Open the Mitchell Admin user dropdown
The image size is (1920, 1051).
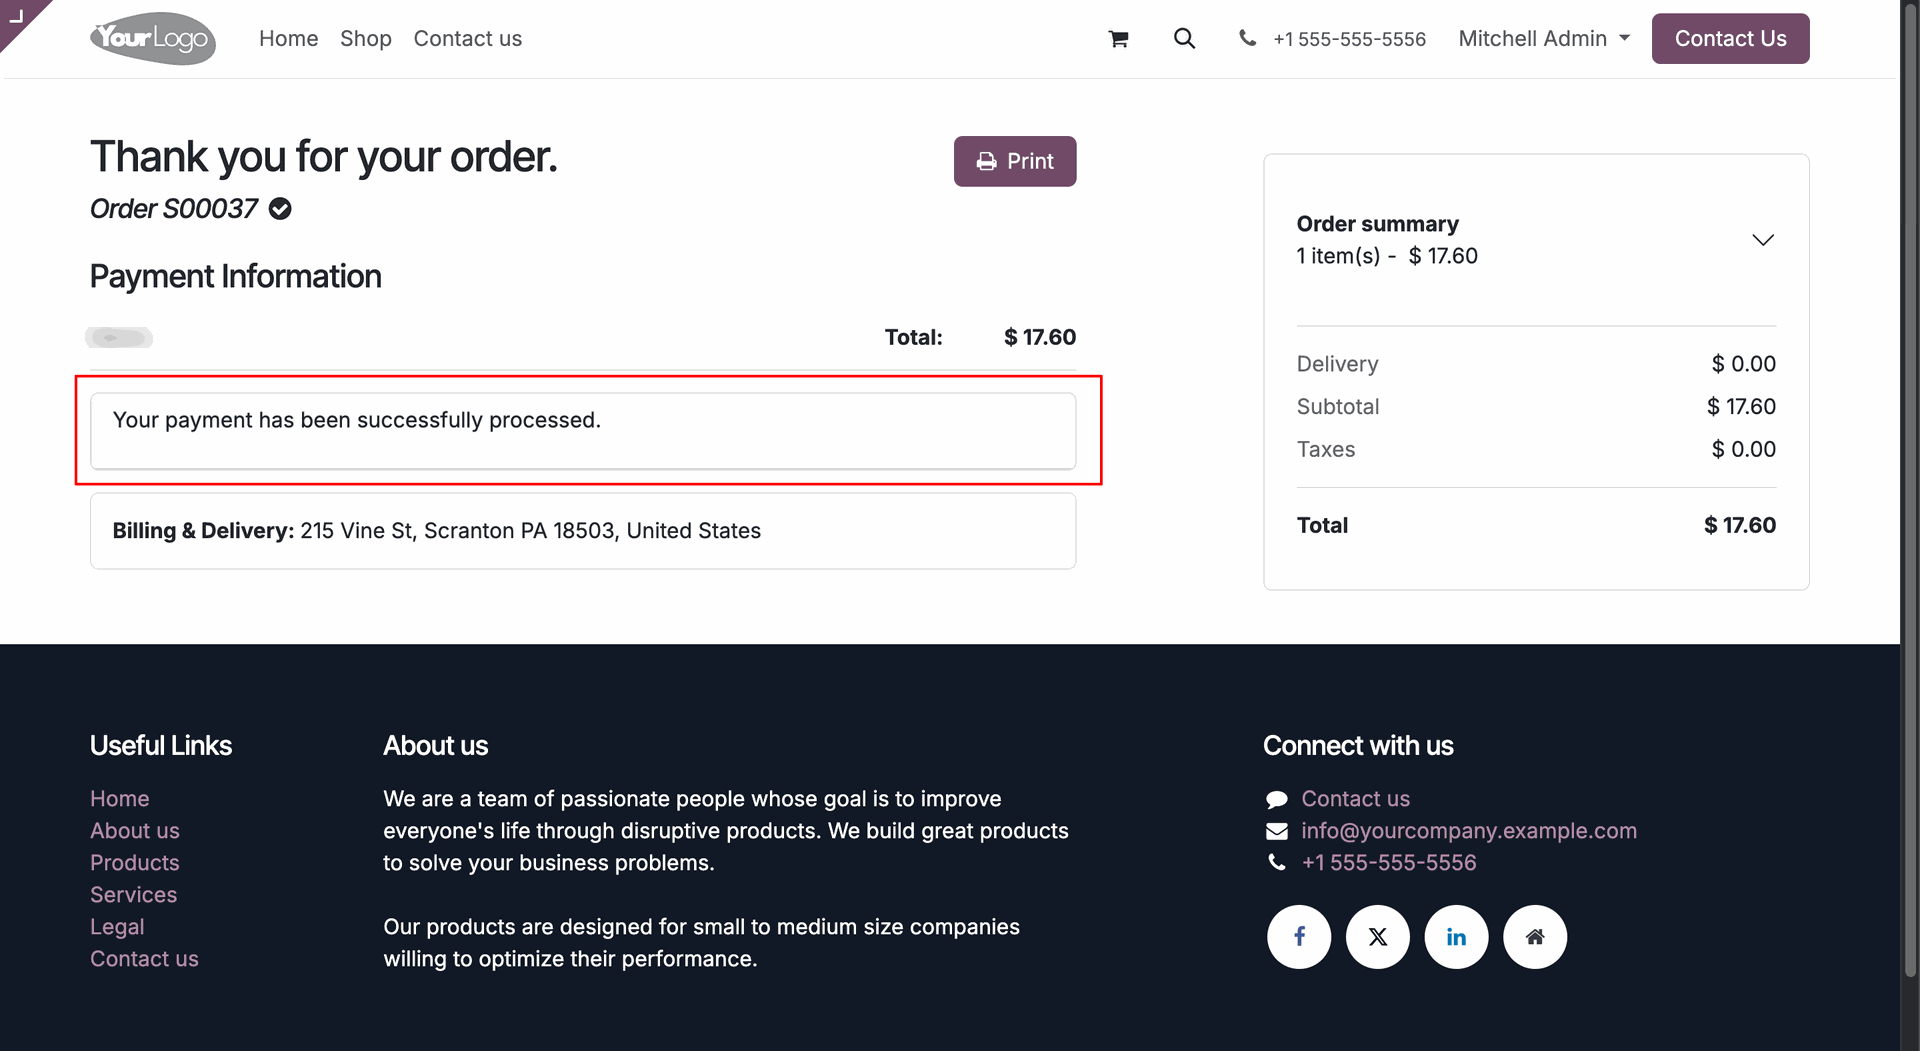tap(1544, 39)
